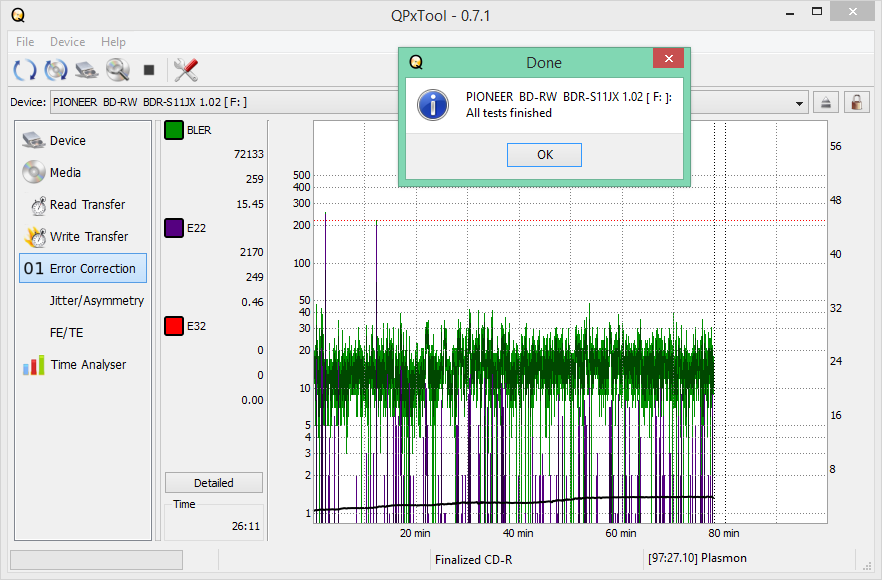Click the rescan devices refresh icon
The image size is (882, 580).
point(25,70)
